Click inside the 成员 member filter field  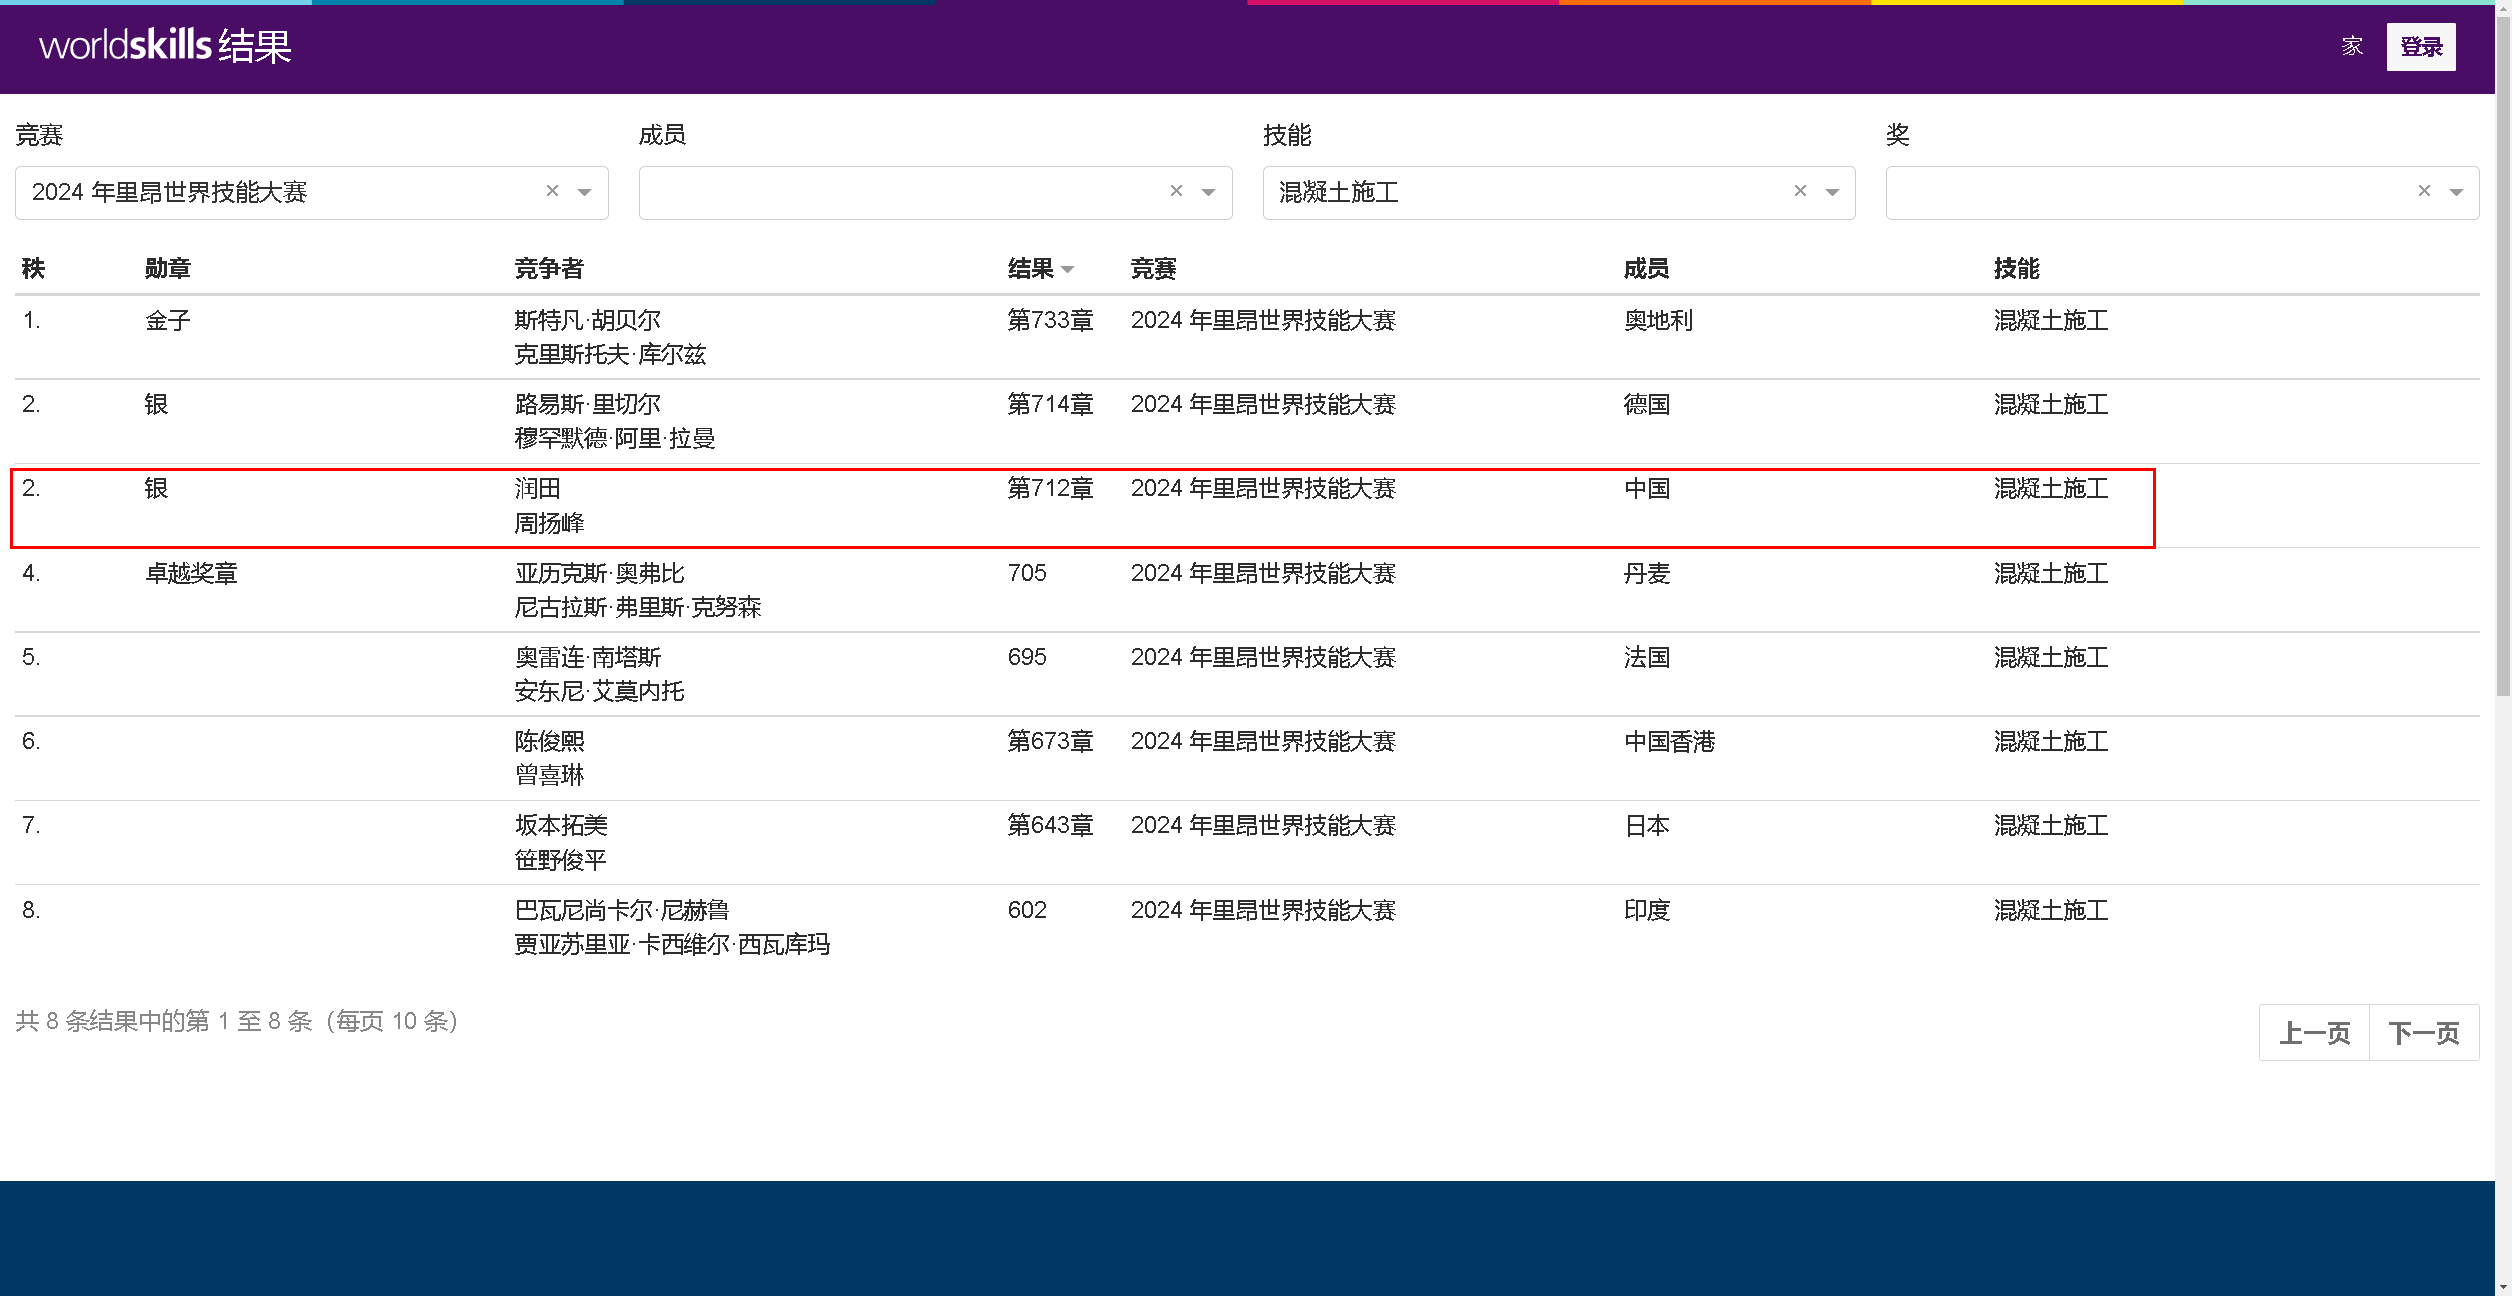[x=900, y=192]
